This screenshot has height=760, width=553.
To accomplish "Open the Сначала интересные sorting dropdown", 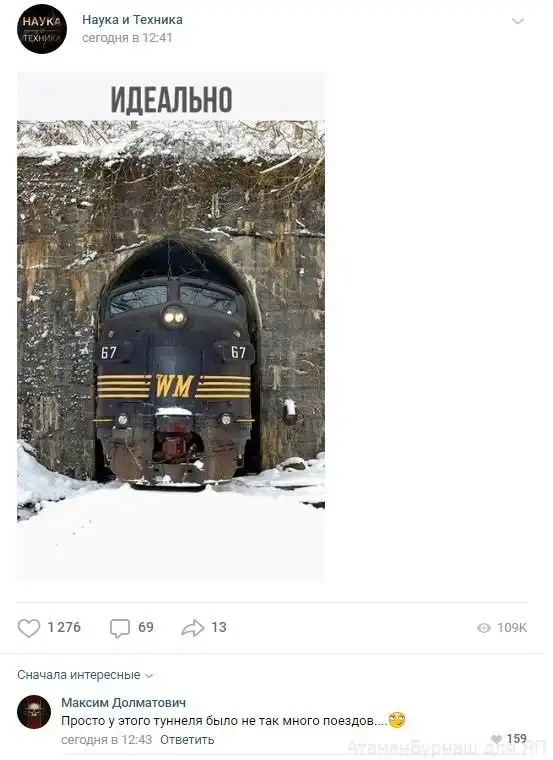I will 85,675.
